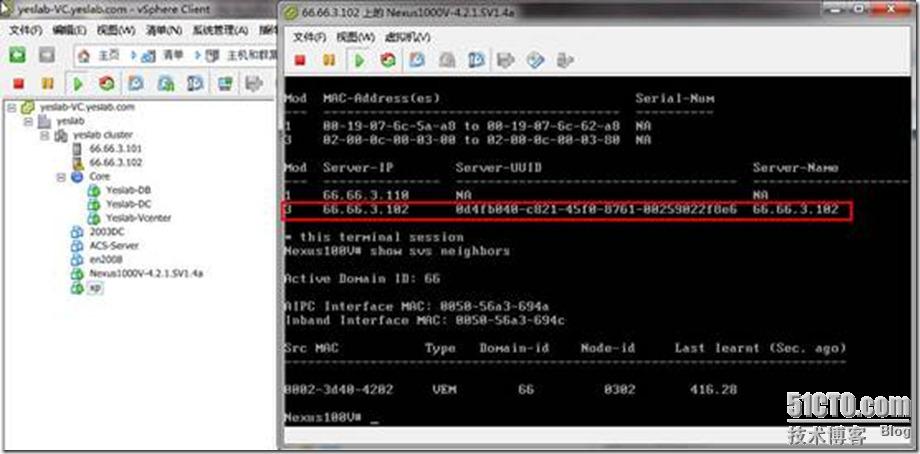
Task: Open 文件(F) menu in Nexus1000V console window
Action: 310,36
